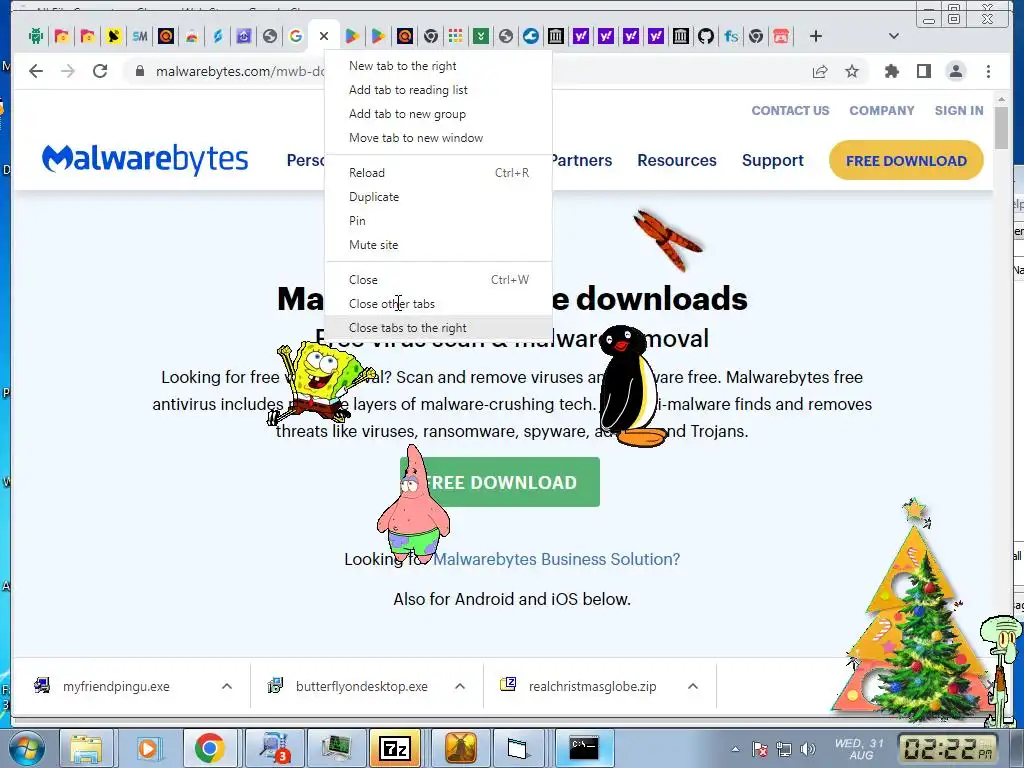Select Duplicate from the tab menu
This screenshot has height=768, width=1024.
click(438, 197)
